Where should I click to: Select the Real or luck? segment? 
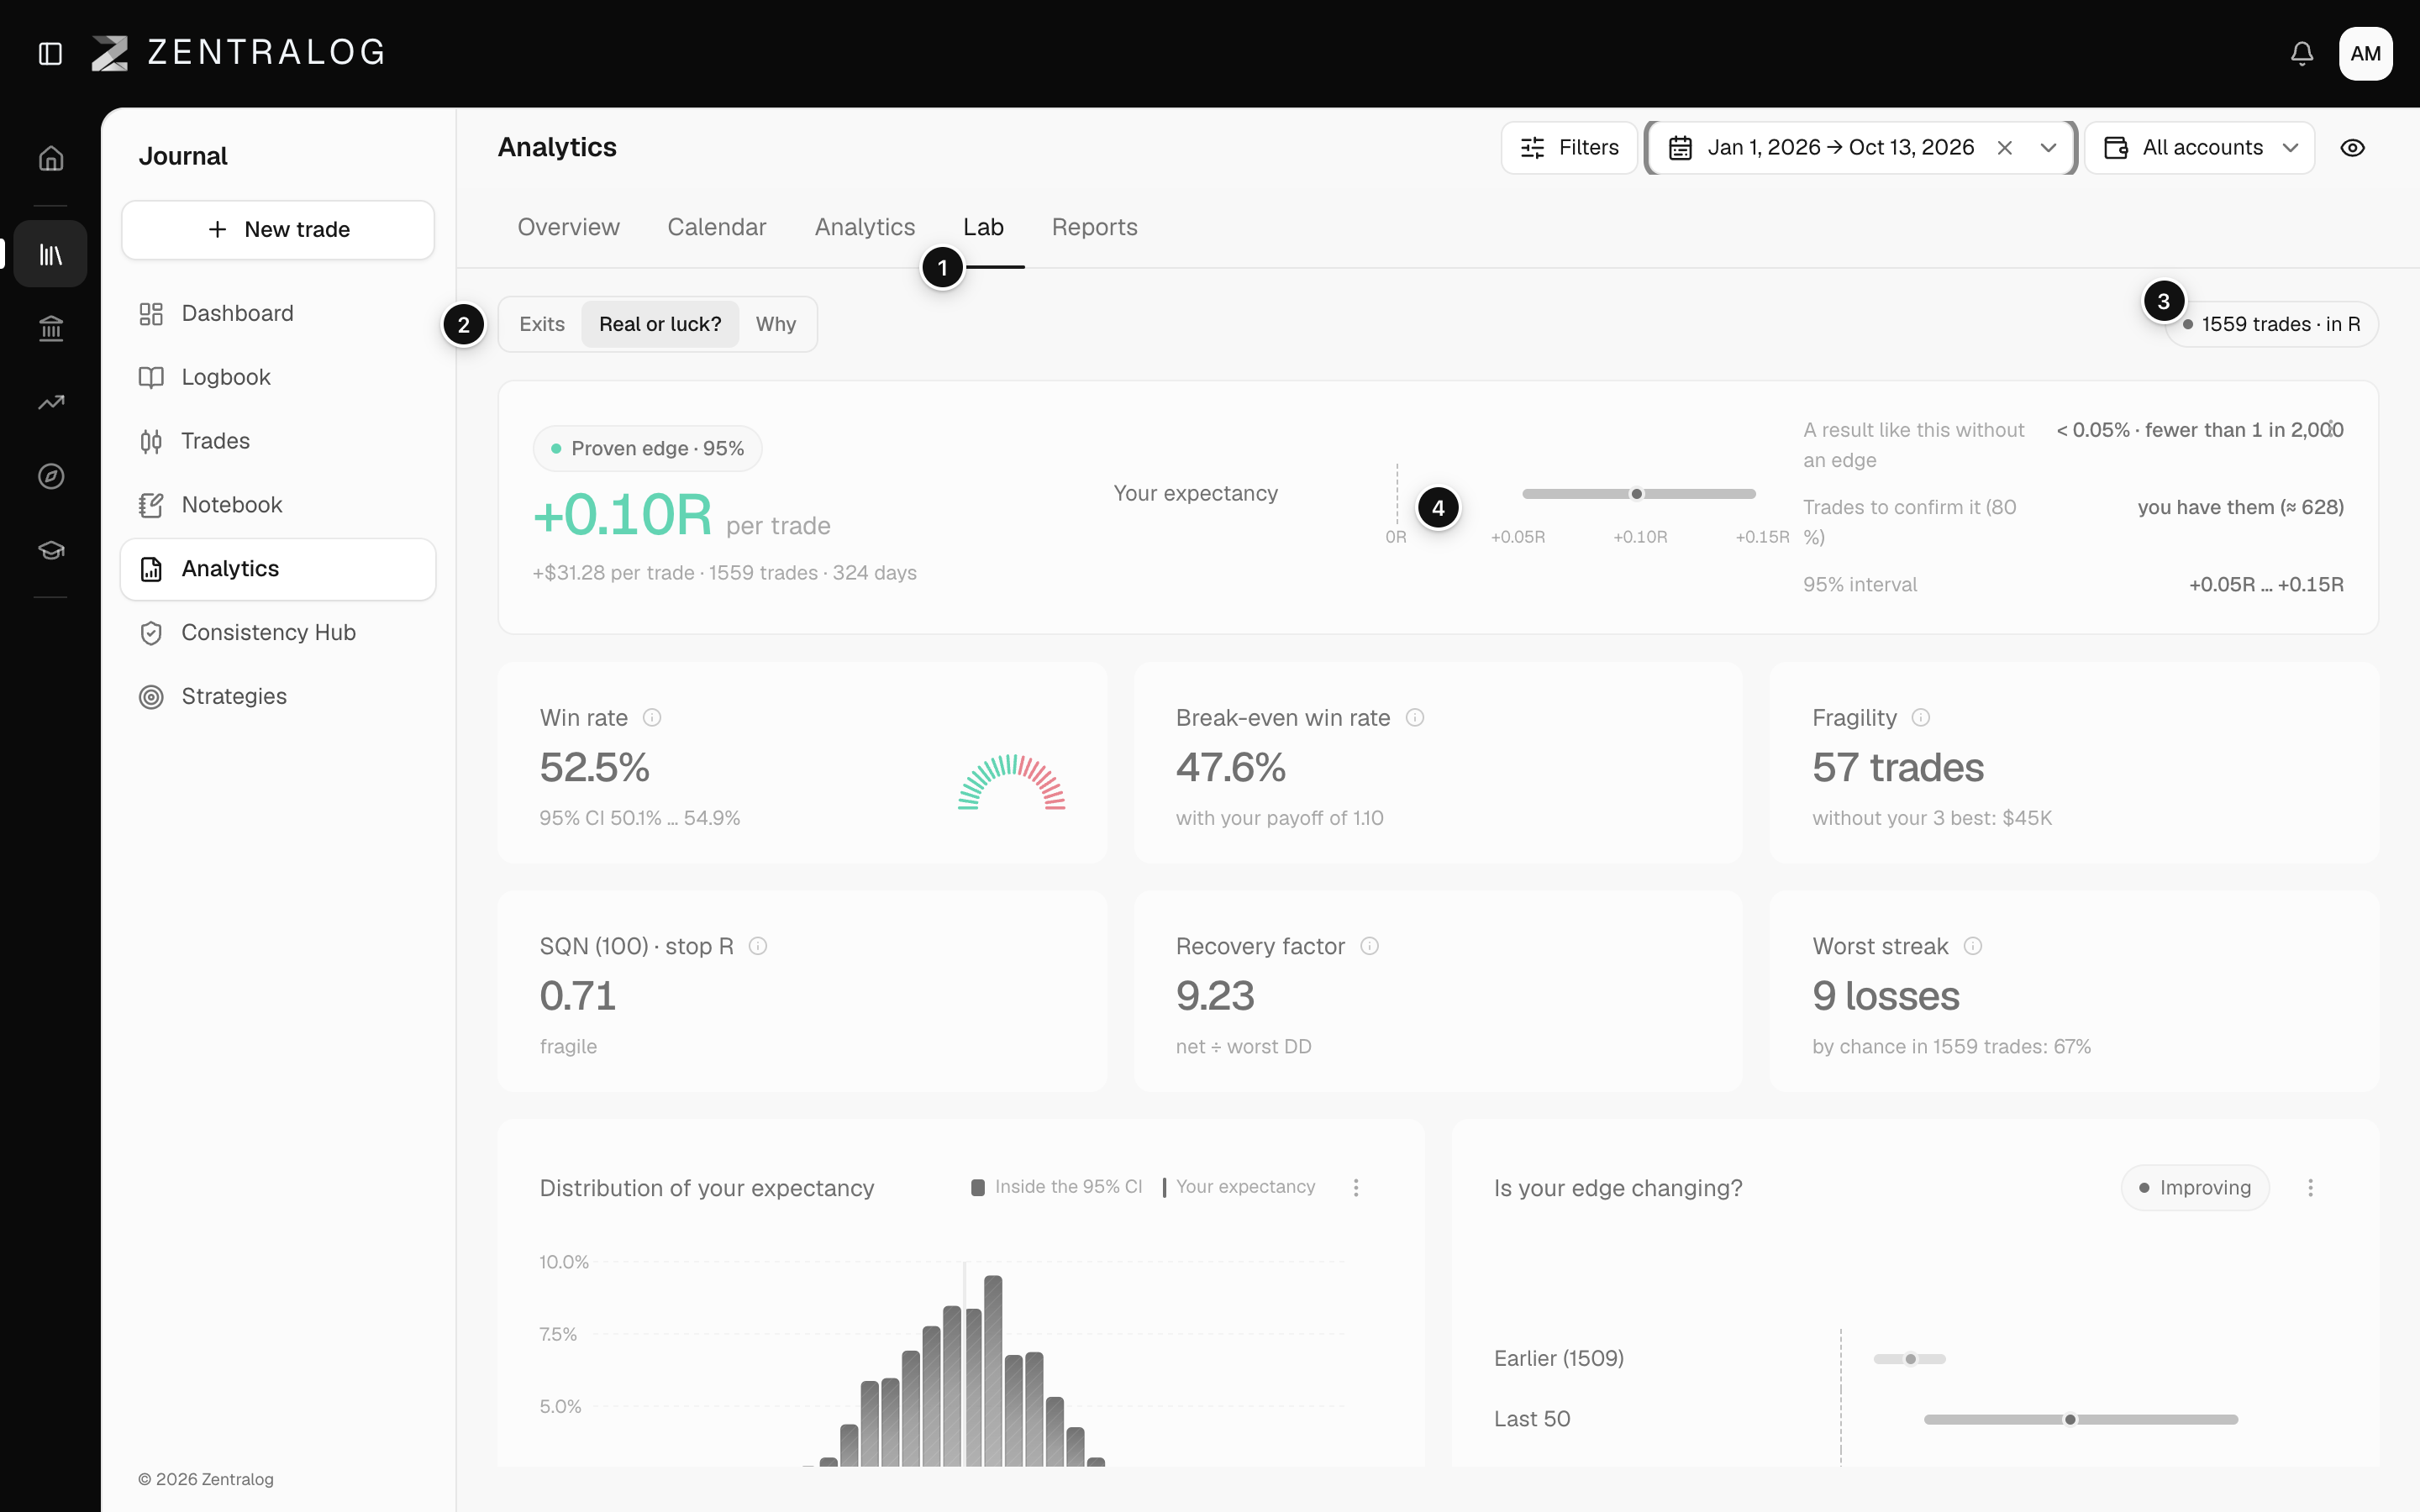(x=660, y=324)
